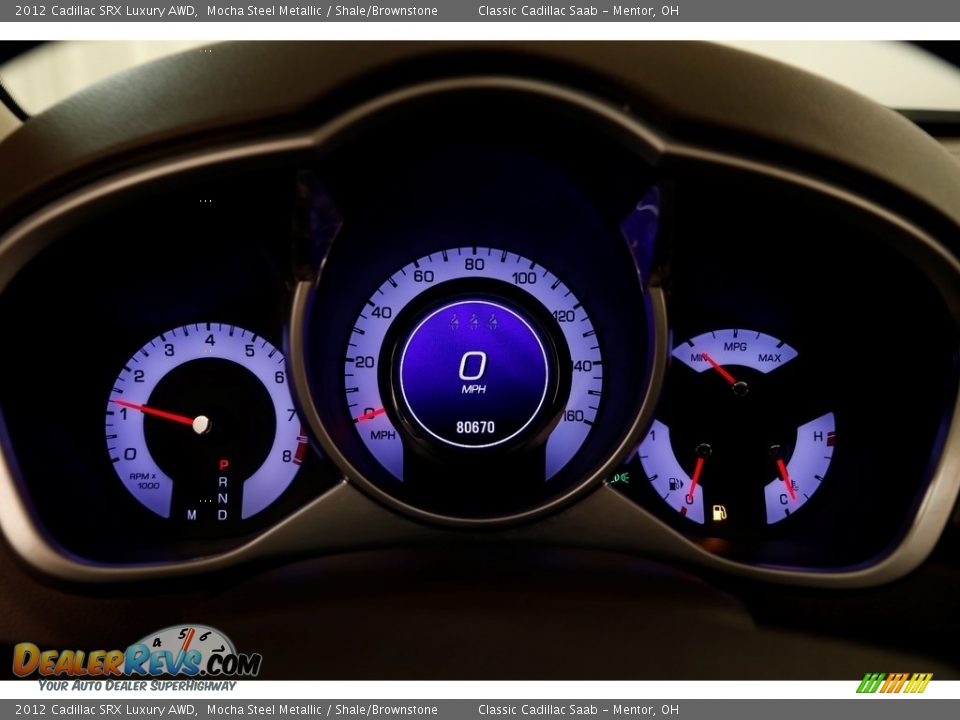Image resolution: width=960 pixels, height=720 pixels.
Task: Click the 80 mark on the speedometer
Action: point(474,265)
